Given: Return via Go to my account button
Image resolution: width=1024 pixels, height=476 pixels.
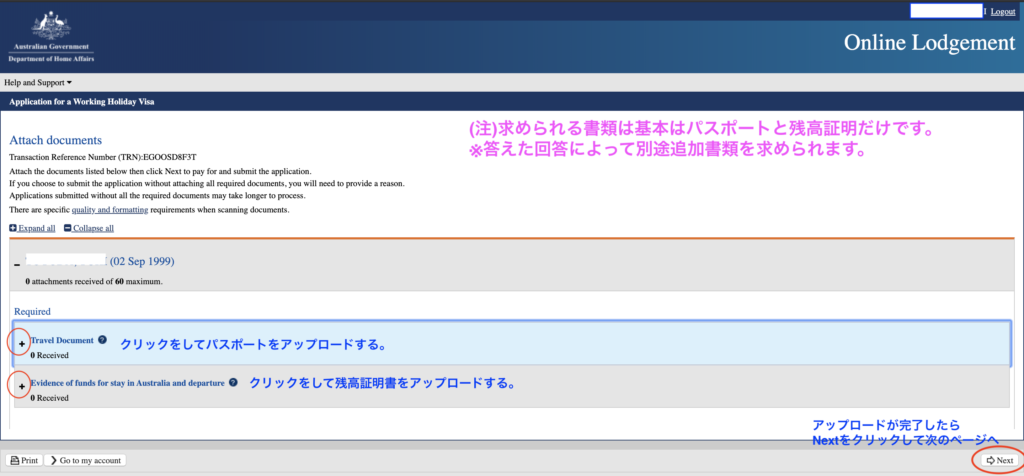Looking at the screenshot, I should coord(86,460).
